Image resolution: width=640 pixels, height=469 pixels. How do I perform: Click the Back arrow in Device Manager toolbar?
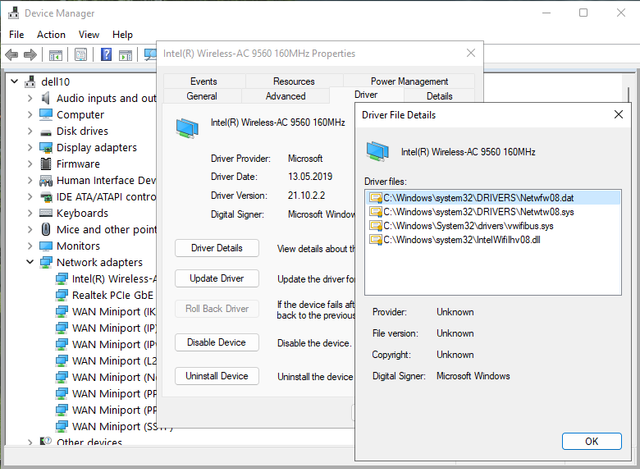point(11,54)
